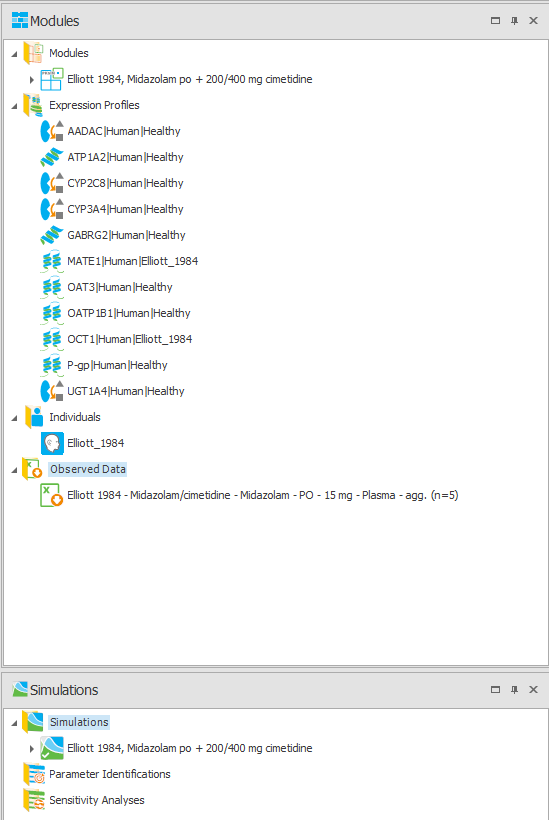Image resolution: width=549 pixels, height=820 pixels.
Task: Pin the Modules panel
Action: pyautogui.click(x=514, y=20)
